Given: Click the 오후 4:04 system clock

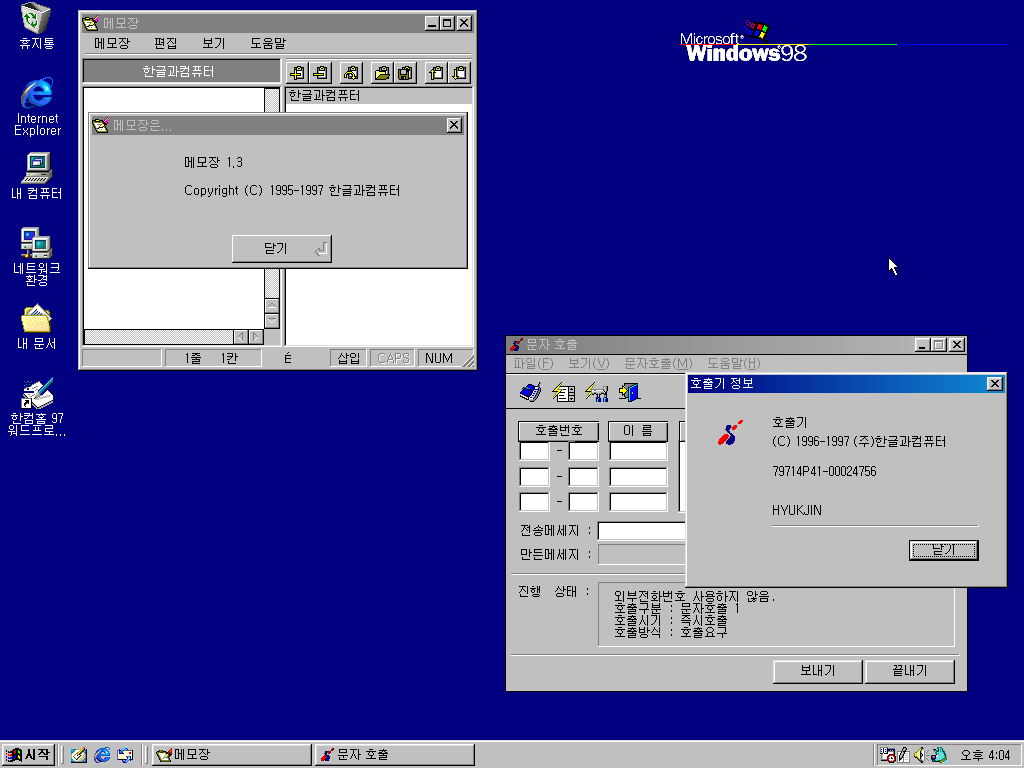Looking at the screenshot, I should point(985,756).
